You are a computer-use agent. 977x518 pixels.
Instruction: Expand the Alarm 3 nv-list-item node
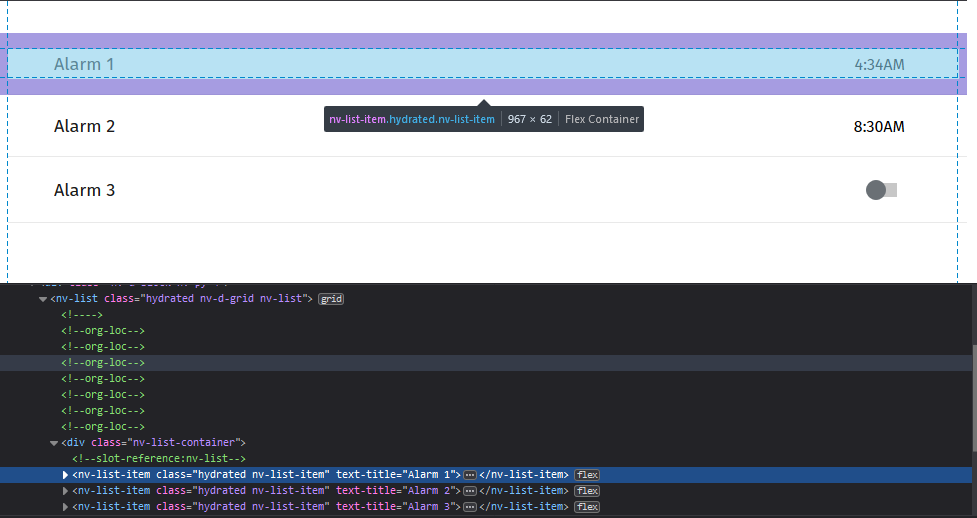tap(65, 507)
